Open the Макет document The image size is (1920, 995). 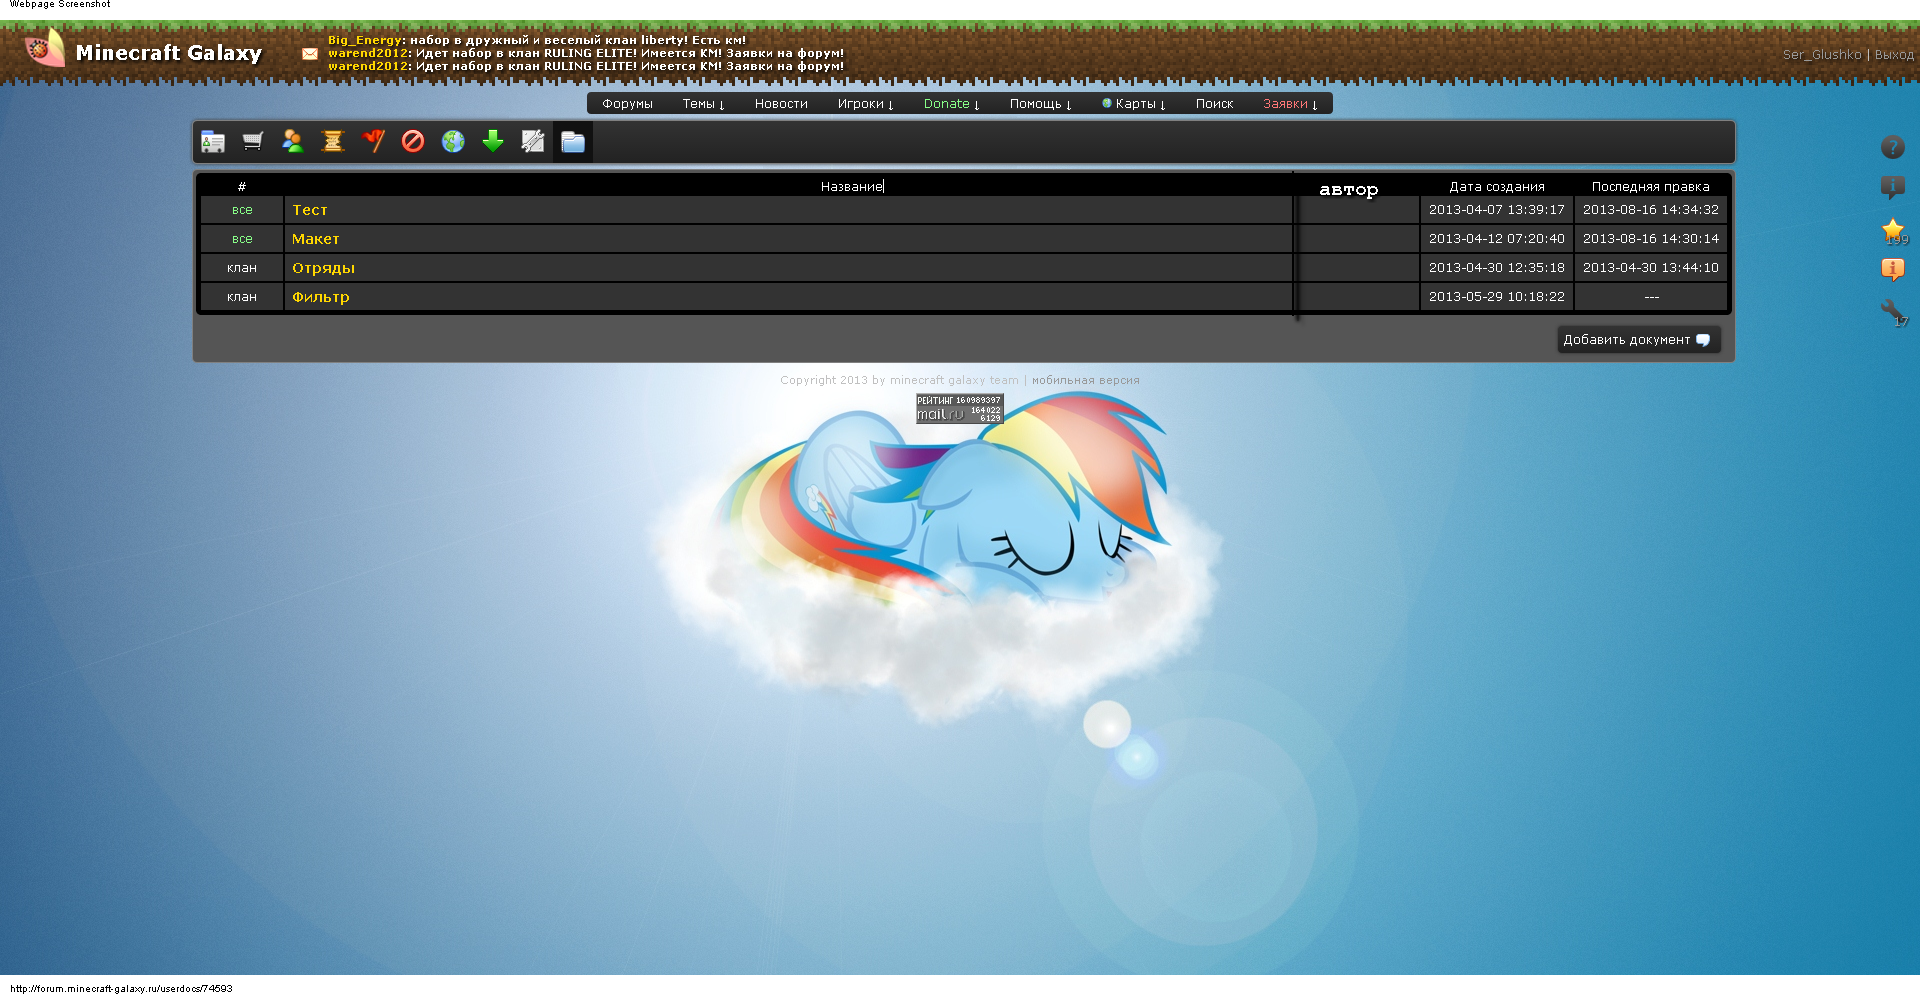[316, 239]
